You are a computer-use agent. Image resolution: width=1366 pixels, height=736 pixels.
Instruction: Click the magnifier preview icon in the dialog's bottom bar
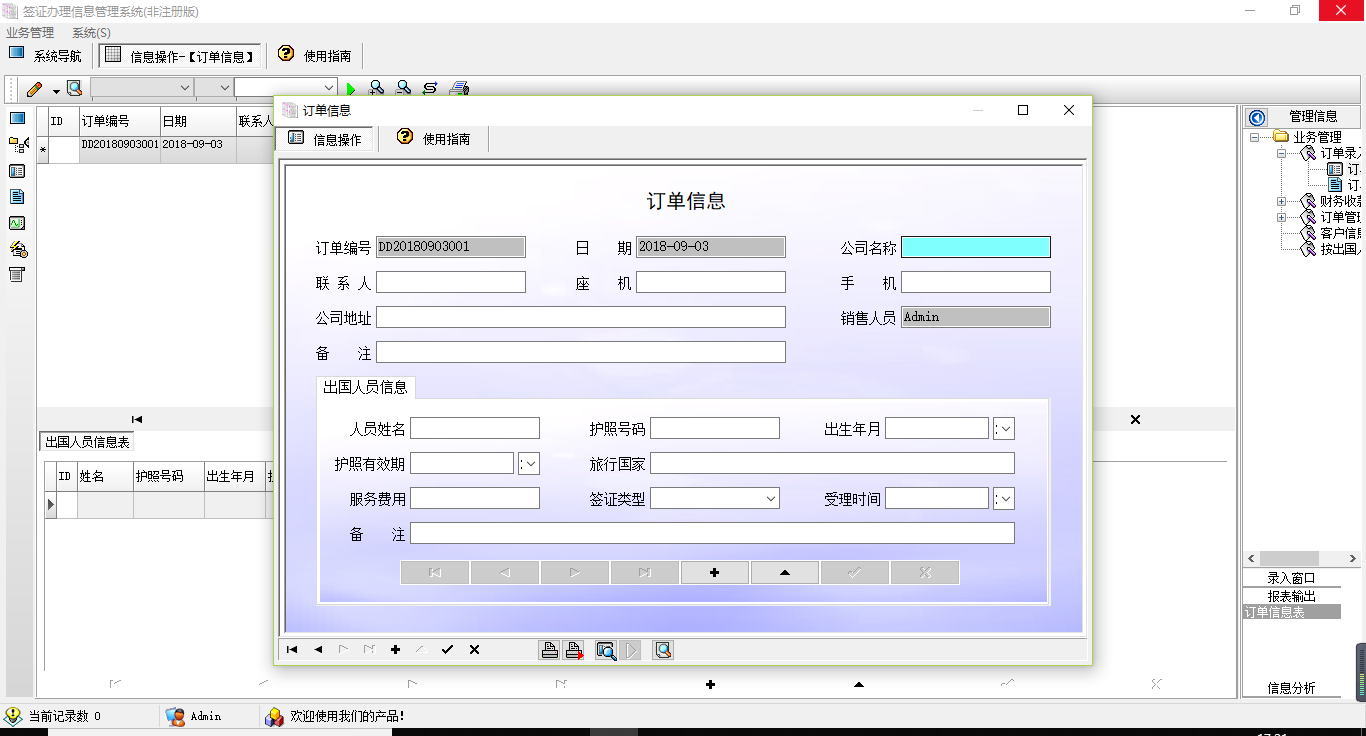coord(606,650)
